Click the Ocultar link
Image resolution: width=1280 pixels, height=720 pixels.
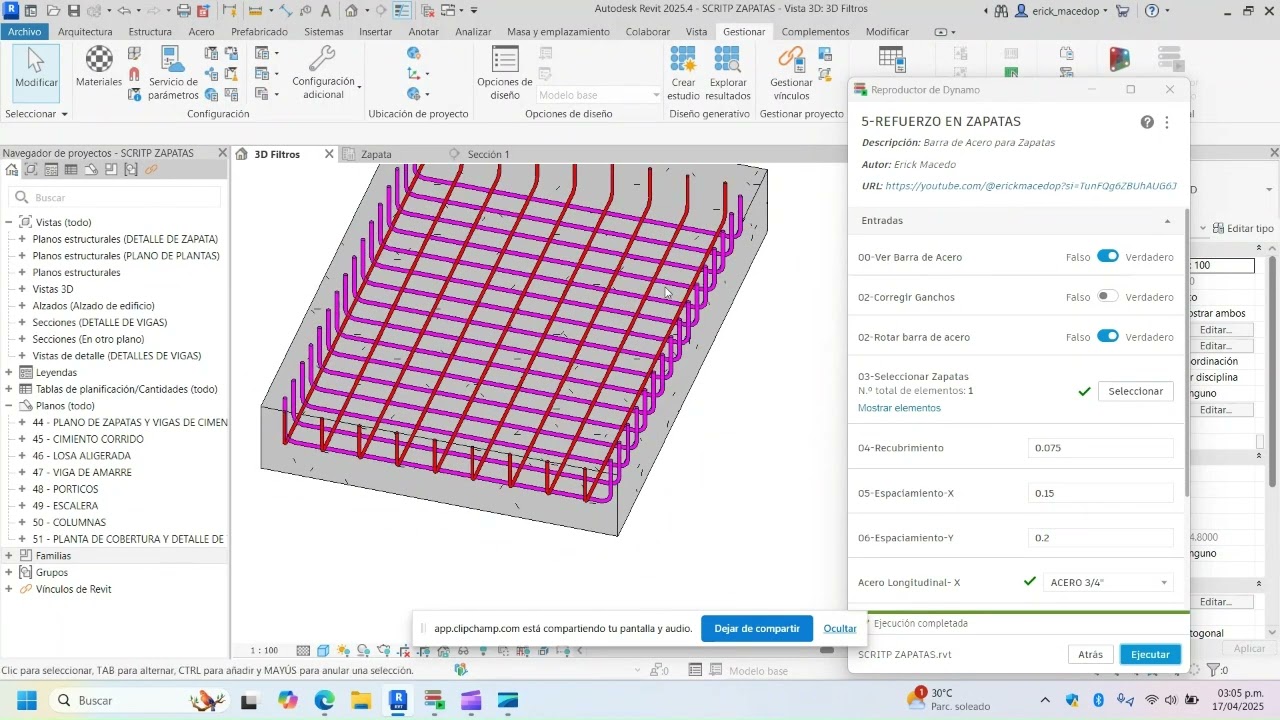coord(840,629)
